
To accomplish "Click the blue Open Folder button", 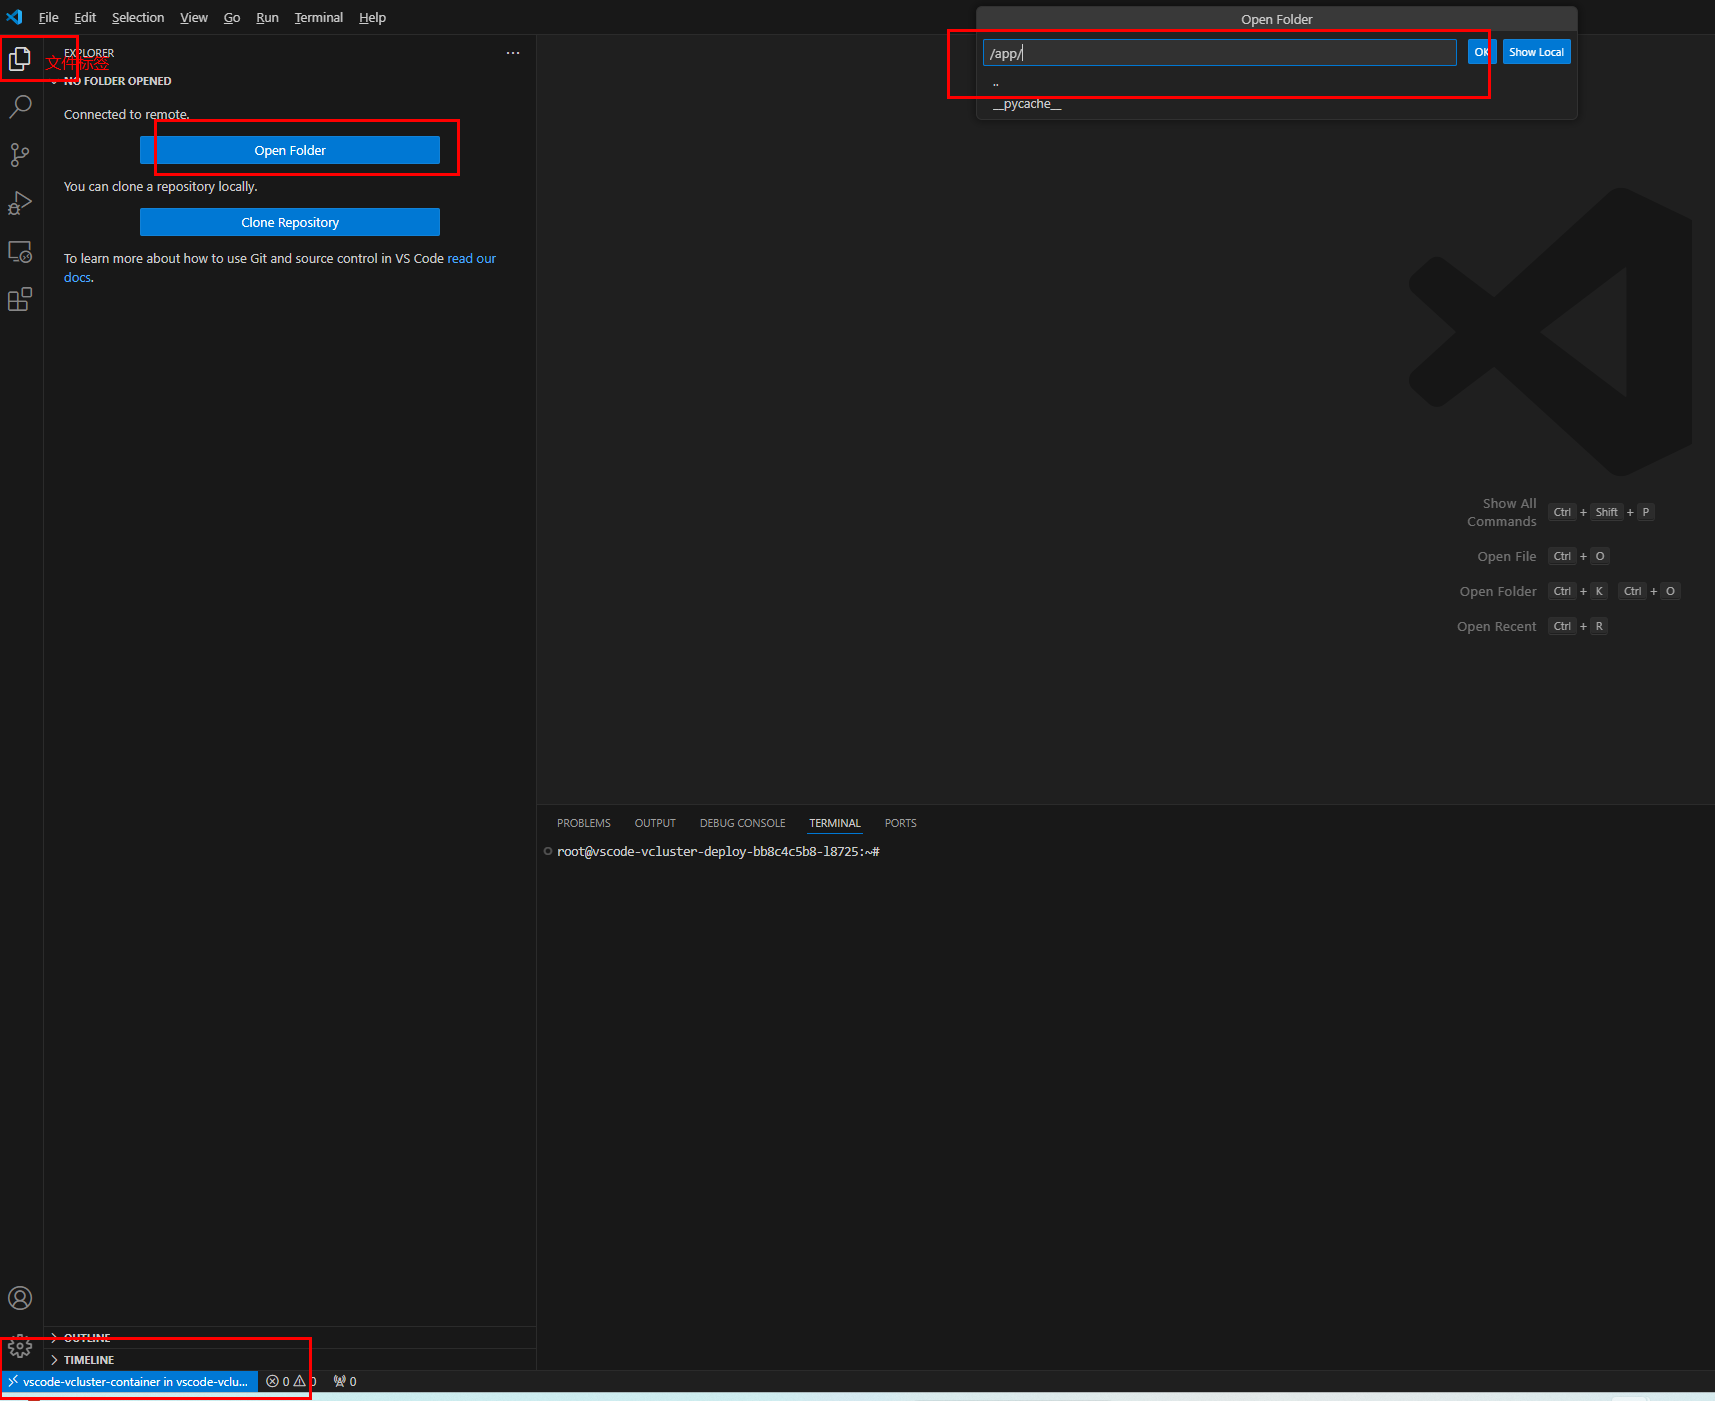I will [x=290, y=150].
